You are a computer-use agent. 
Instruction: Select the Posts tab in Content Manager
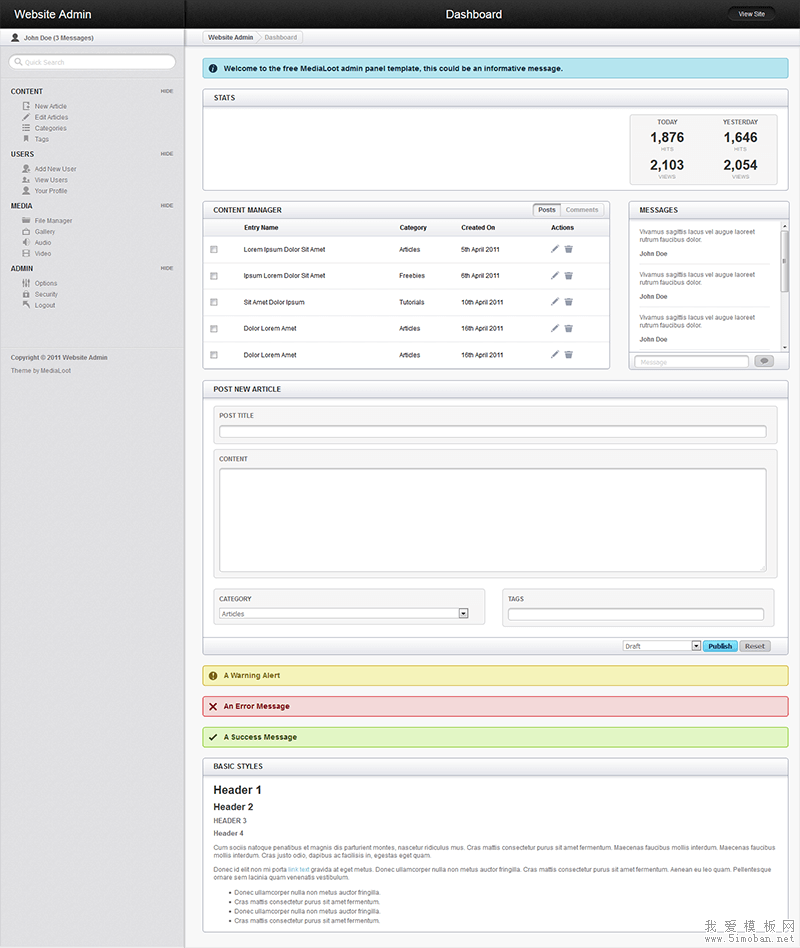click(x=546, y=210)
